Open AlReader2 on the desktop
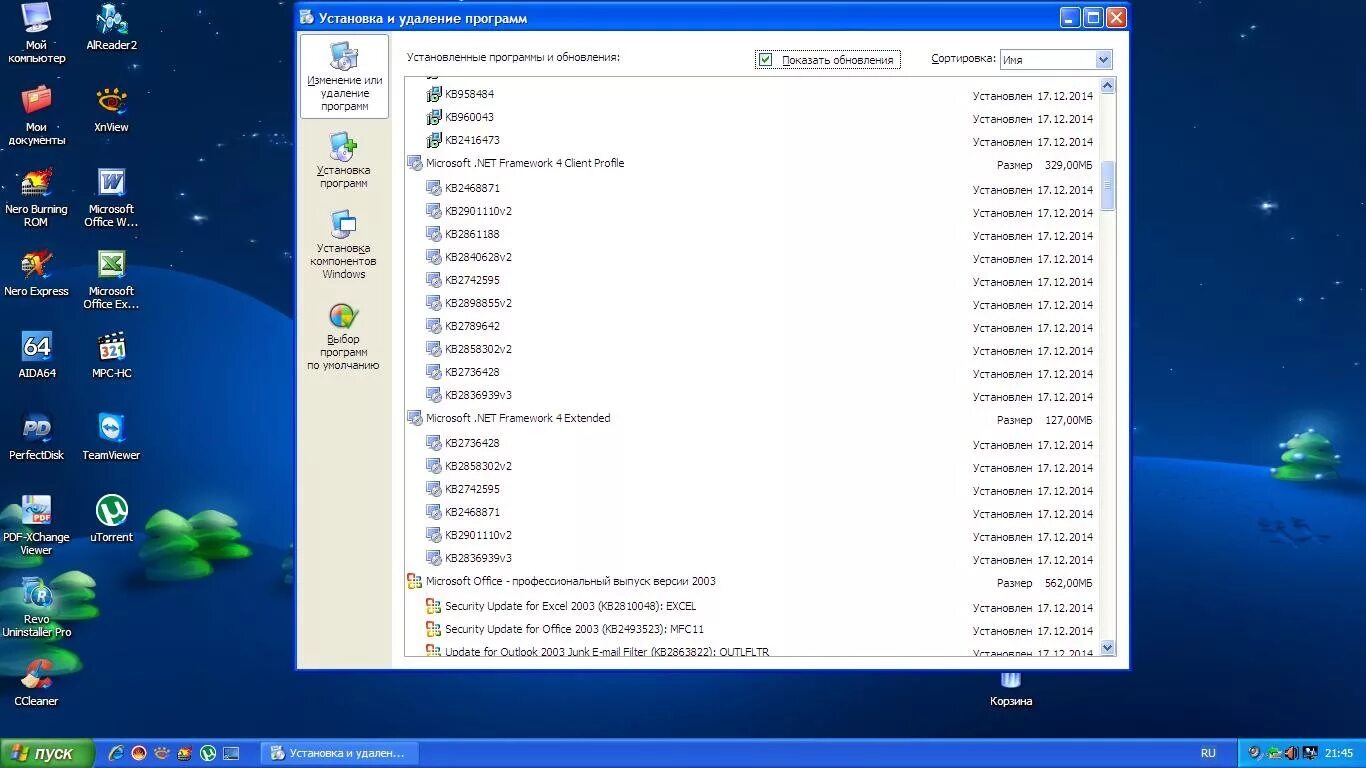1366x768 pixels. [111, 27]
